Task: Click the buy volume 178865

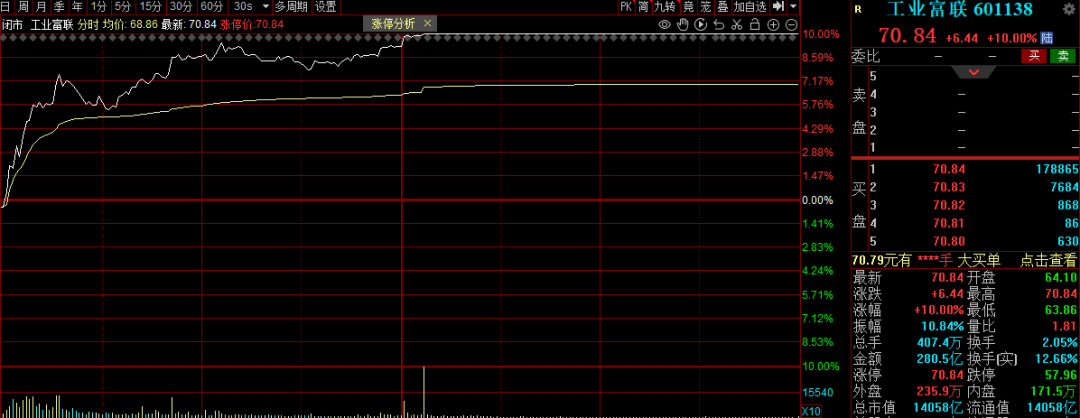Action: tap(1055, 169)
